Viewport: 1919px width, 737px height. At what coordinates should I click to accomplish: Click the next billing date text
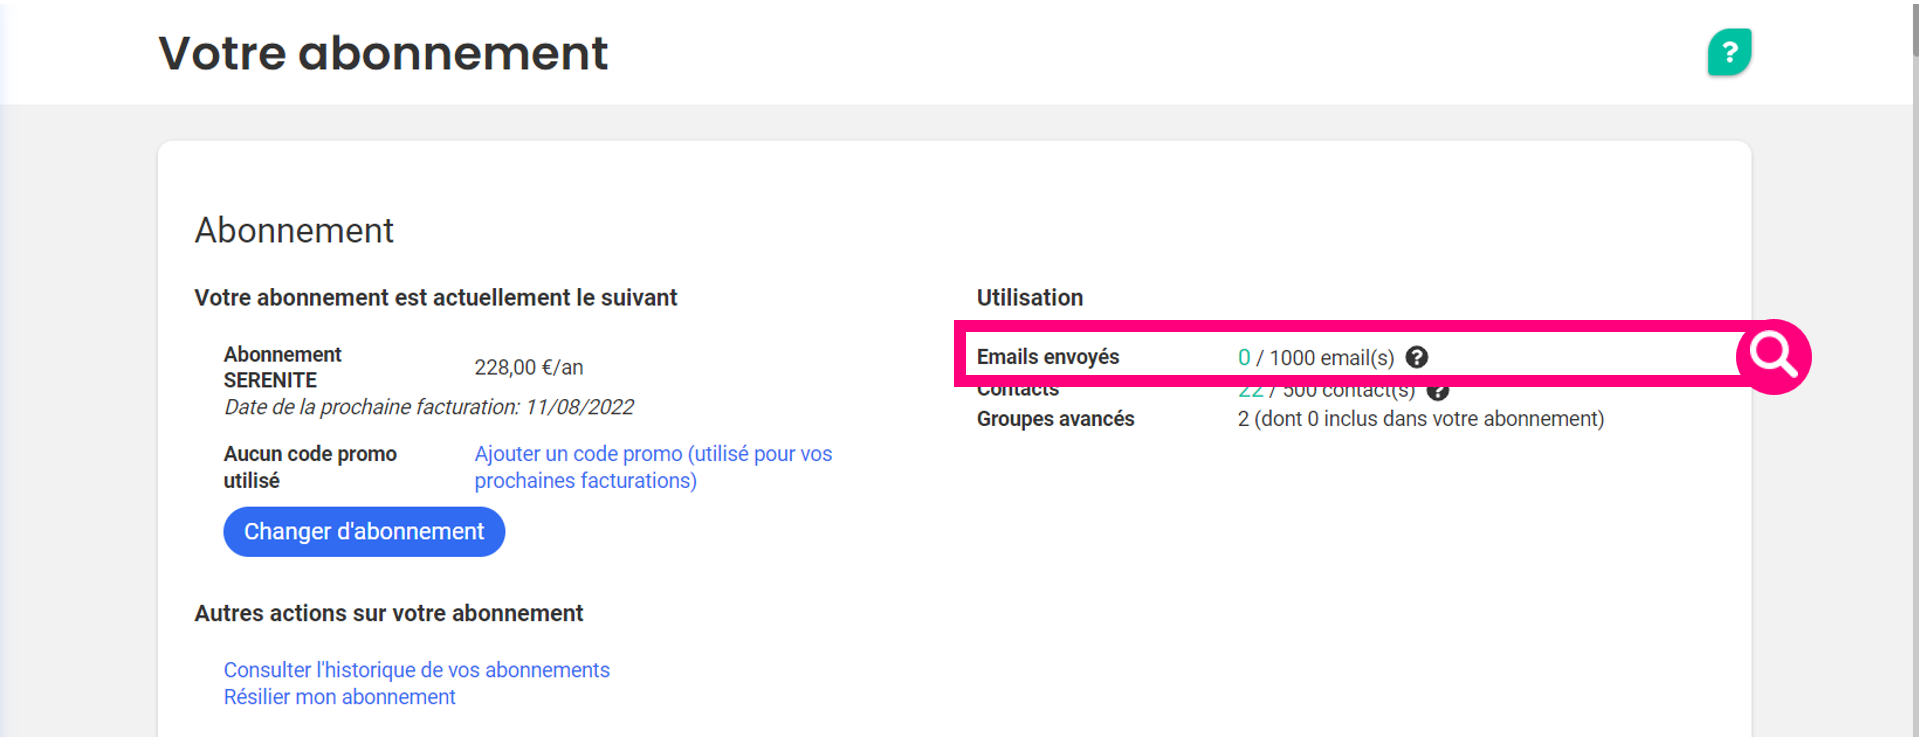click(429, 407)
